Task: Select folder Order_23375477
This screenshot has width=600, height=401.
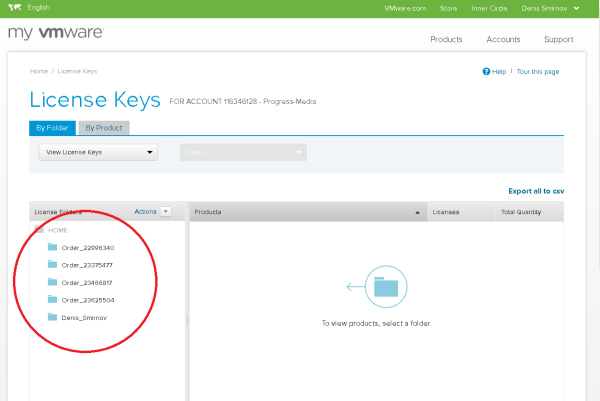Action: (x=87, y=265)
